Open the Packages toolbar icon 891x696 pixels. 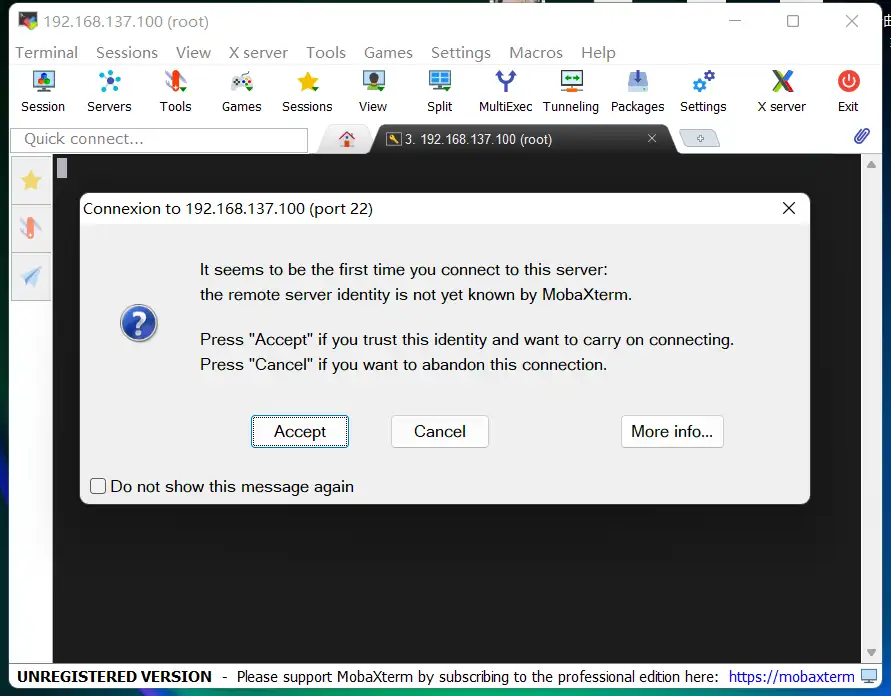click(638, 91)
